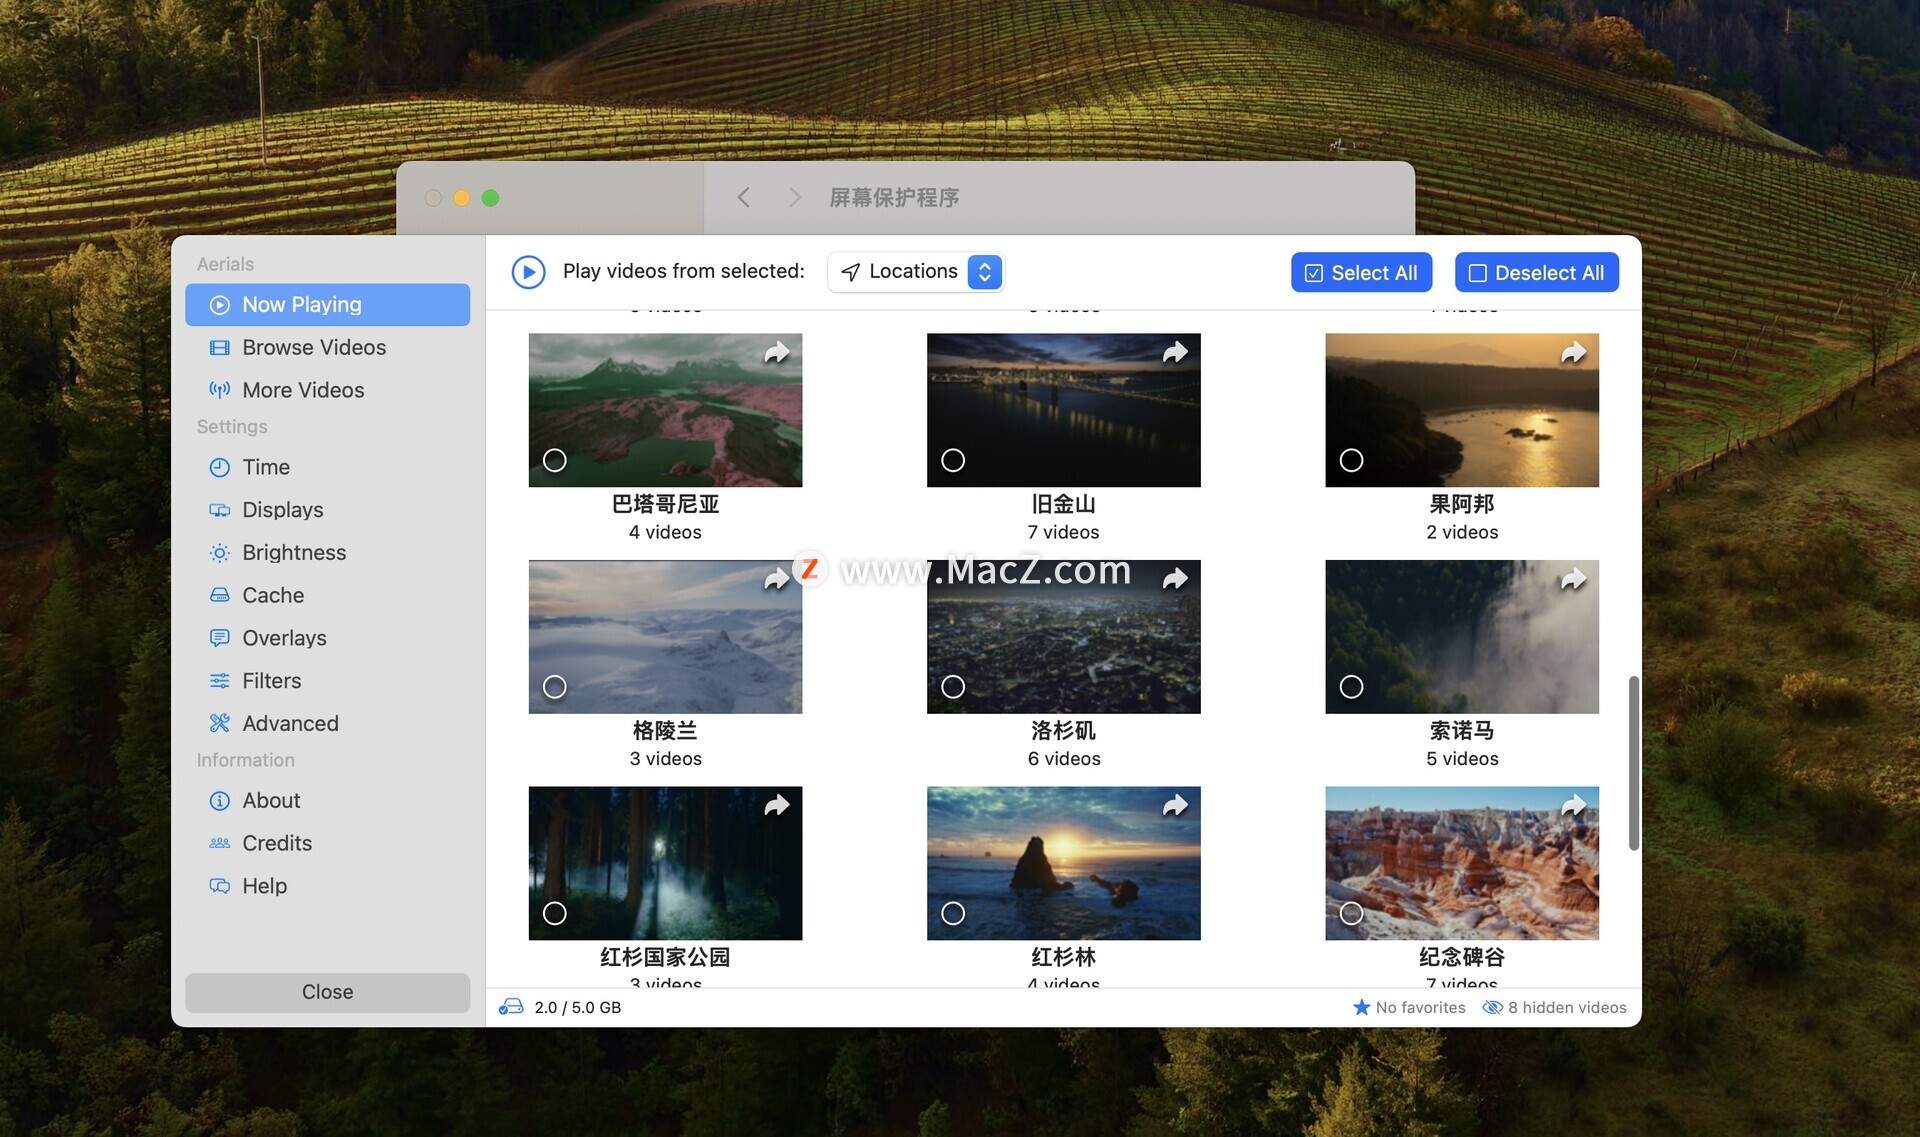
Task: Click the 屏幕保护程序 window title
Action: click(x=894, y=198)
